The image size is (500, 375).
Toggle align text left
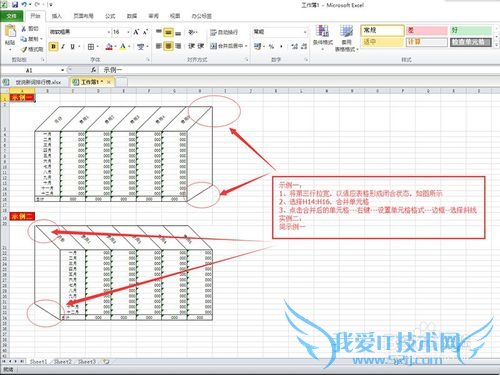click(x=159, y=46)
